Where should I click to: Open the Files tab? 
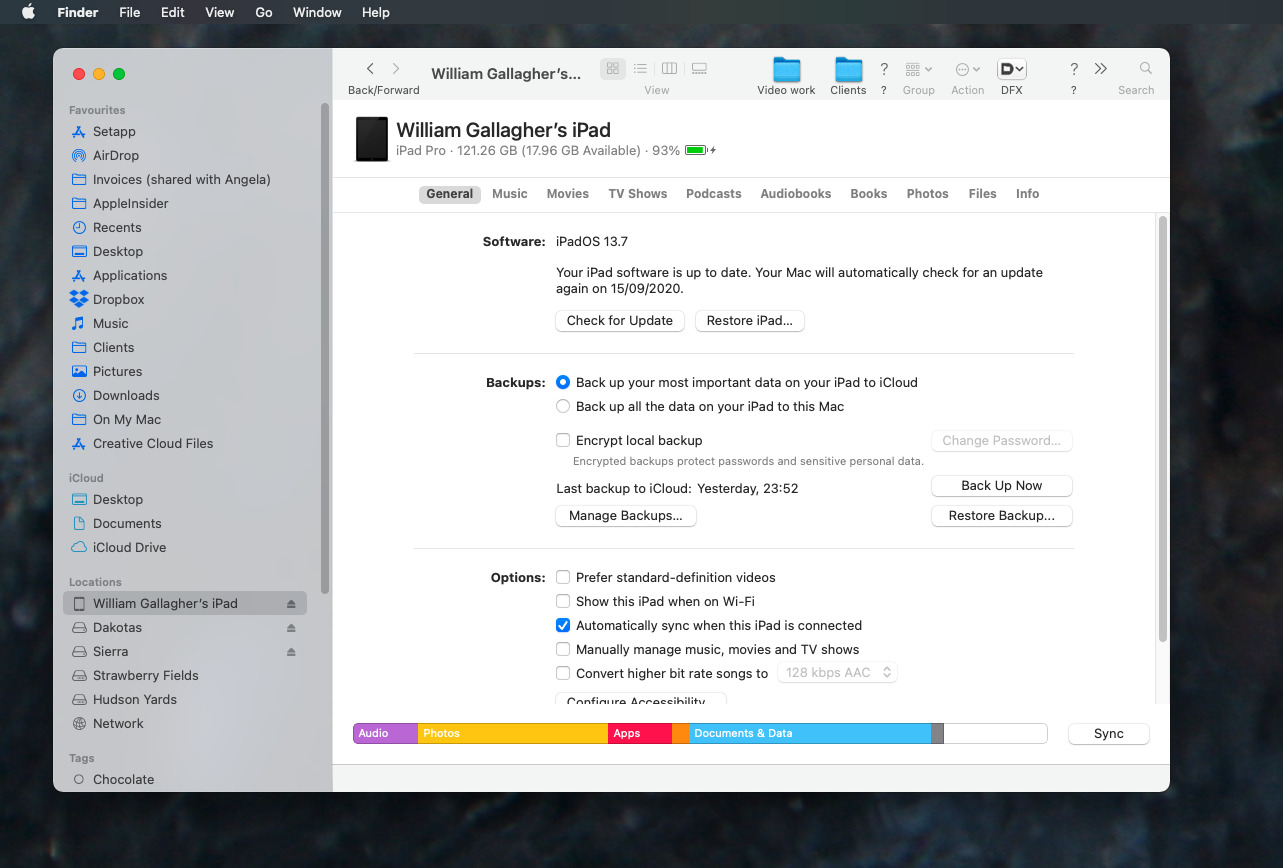pos(983,194)
